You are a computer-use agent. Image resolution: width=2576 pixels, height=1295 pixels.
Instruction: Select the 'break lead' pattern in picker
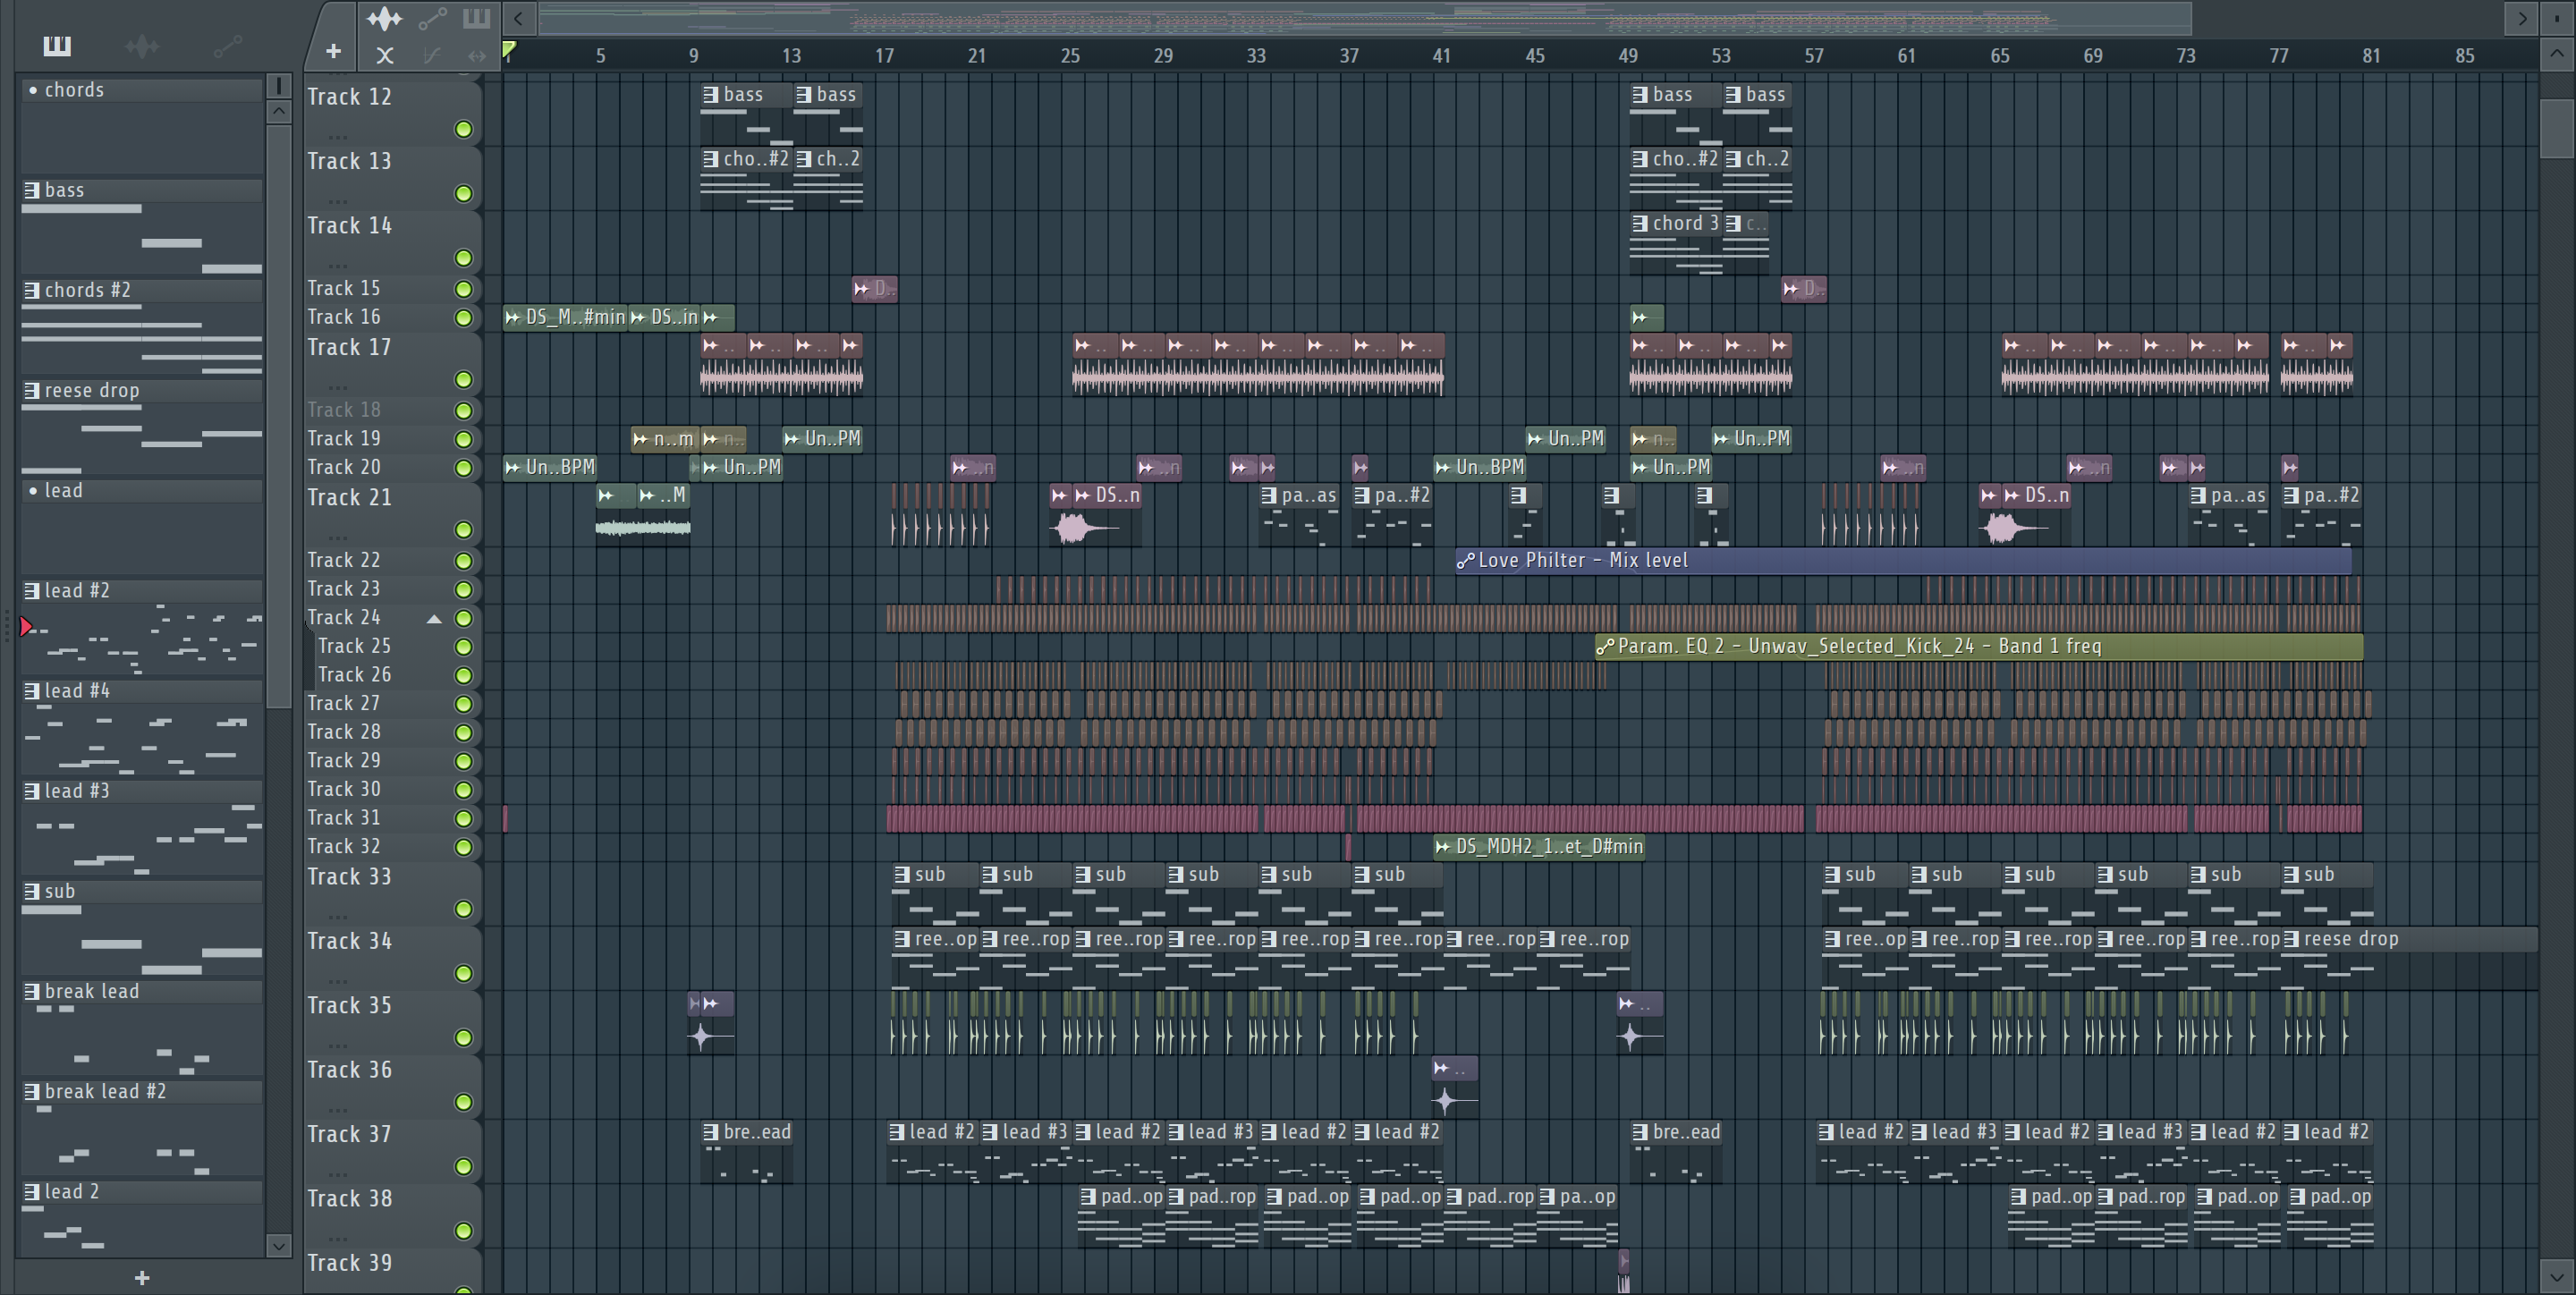coord(92,991)
